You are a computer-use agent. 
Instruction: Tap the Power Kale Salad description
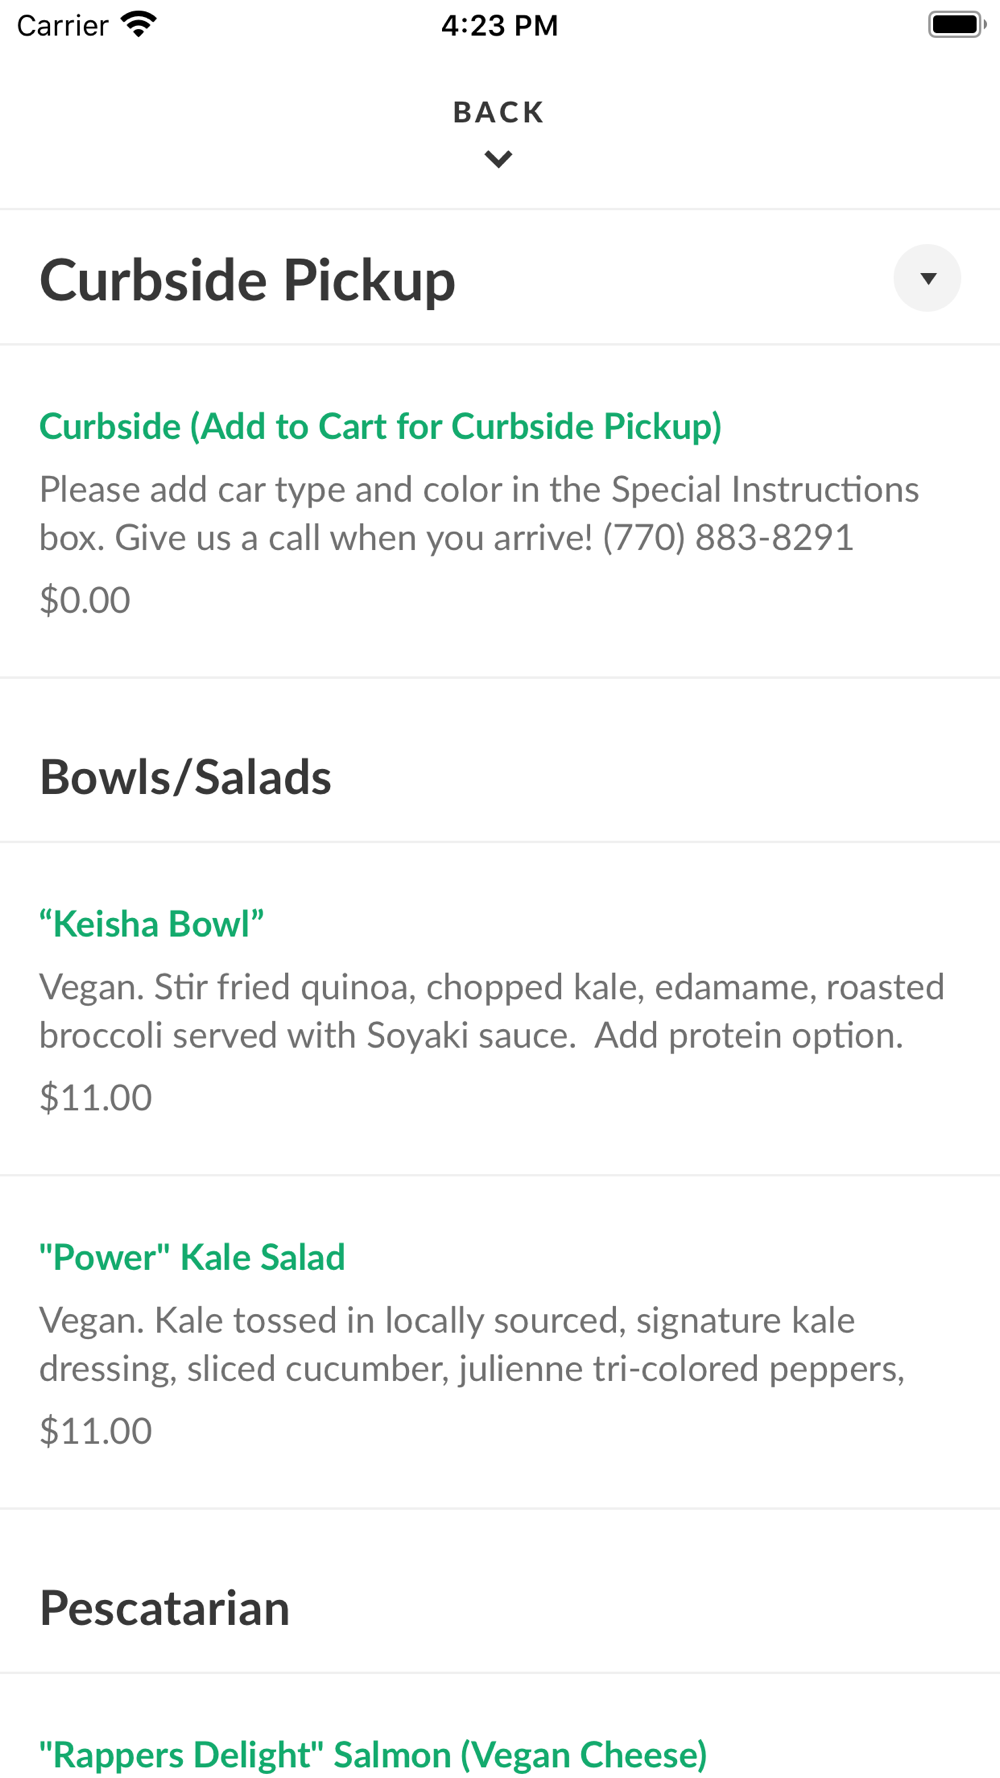(472, 1344)
